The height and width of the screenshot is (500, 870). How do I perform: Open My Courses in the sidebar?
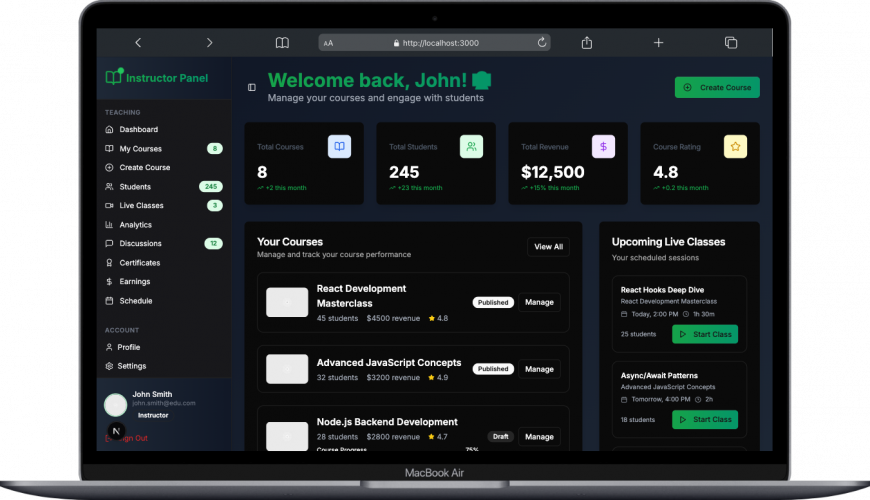pyautogui.click(x=164, y=149)
